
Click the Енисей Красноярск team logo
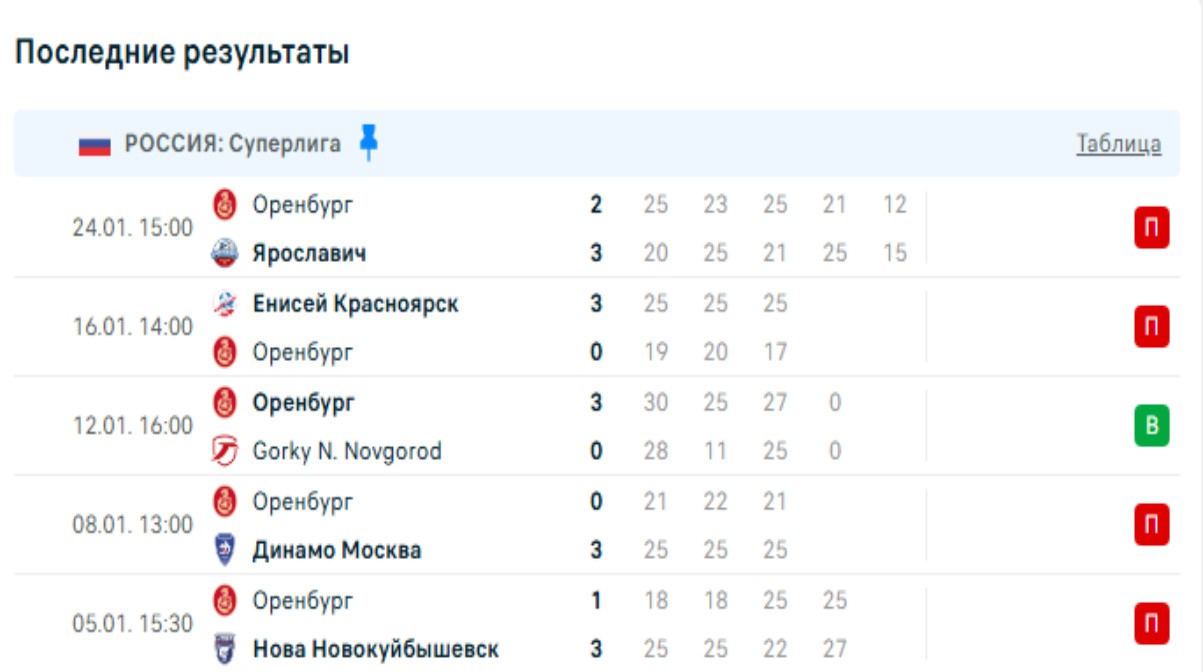[226, 303]
